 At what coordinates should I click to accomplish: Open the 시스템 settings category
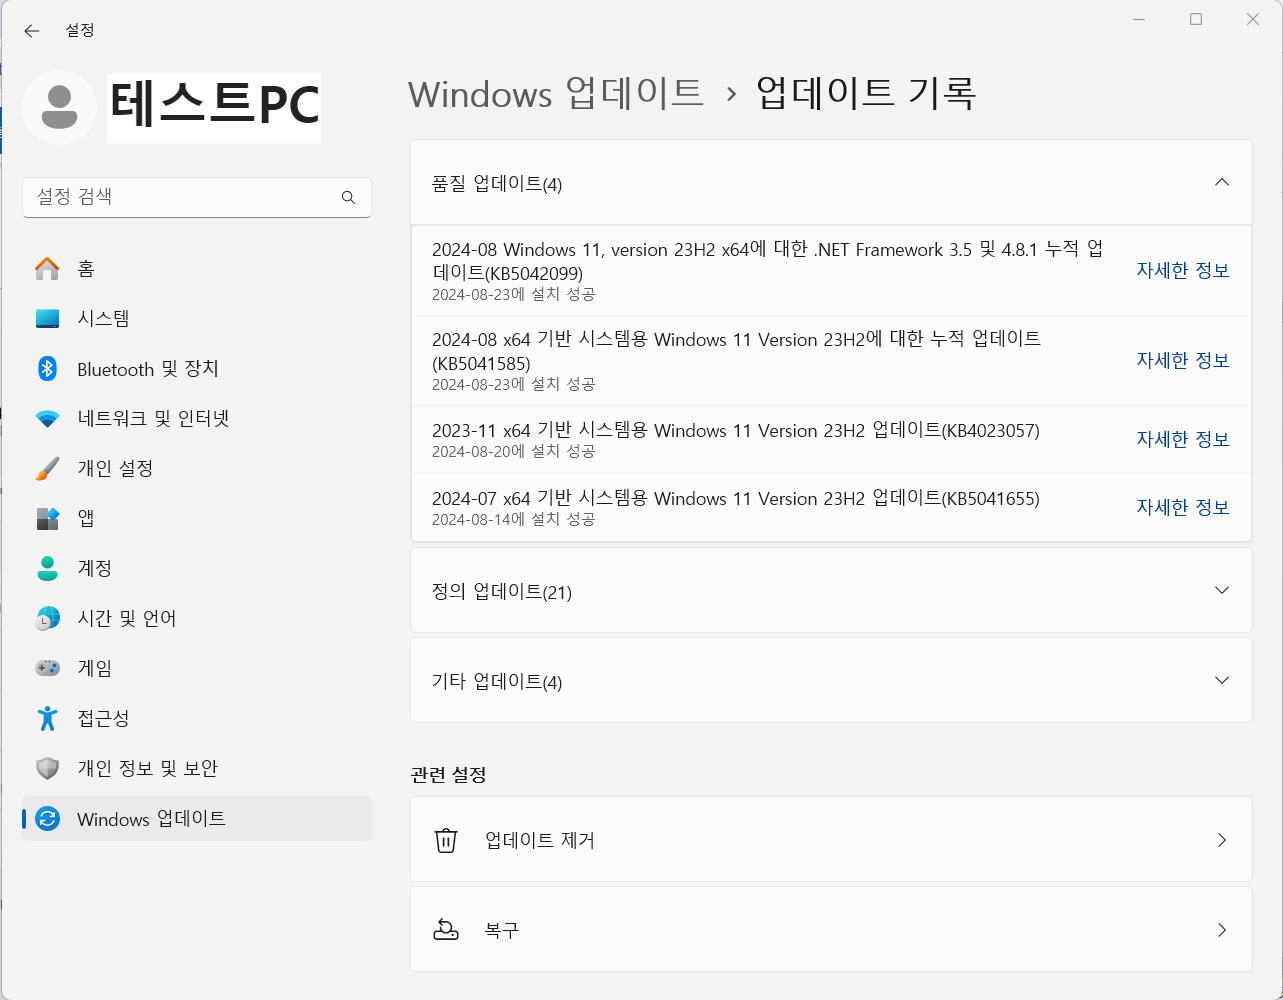pos(197,319)
